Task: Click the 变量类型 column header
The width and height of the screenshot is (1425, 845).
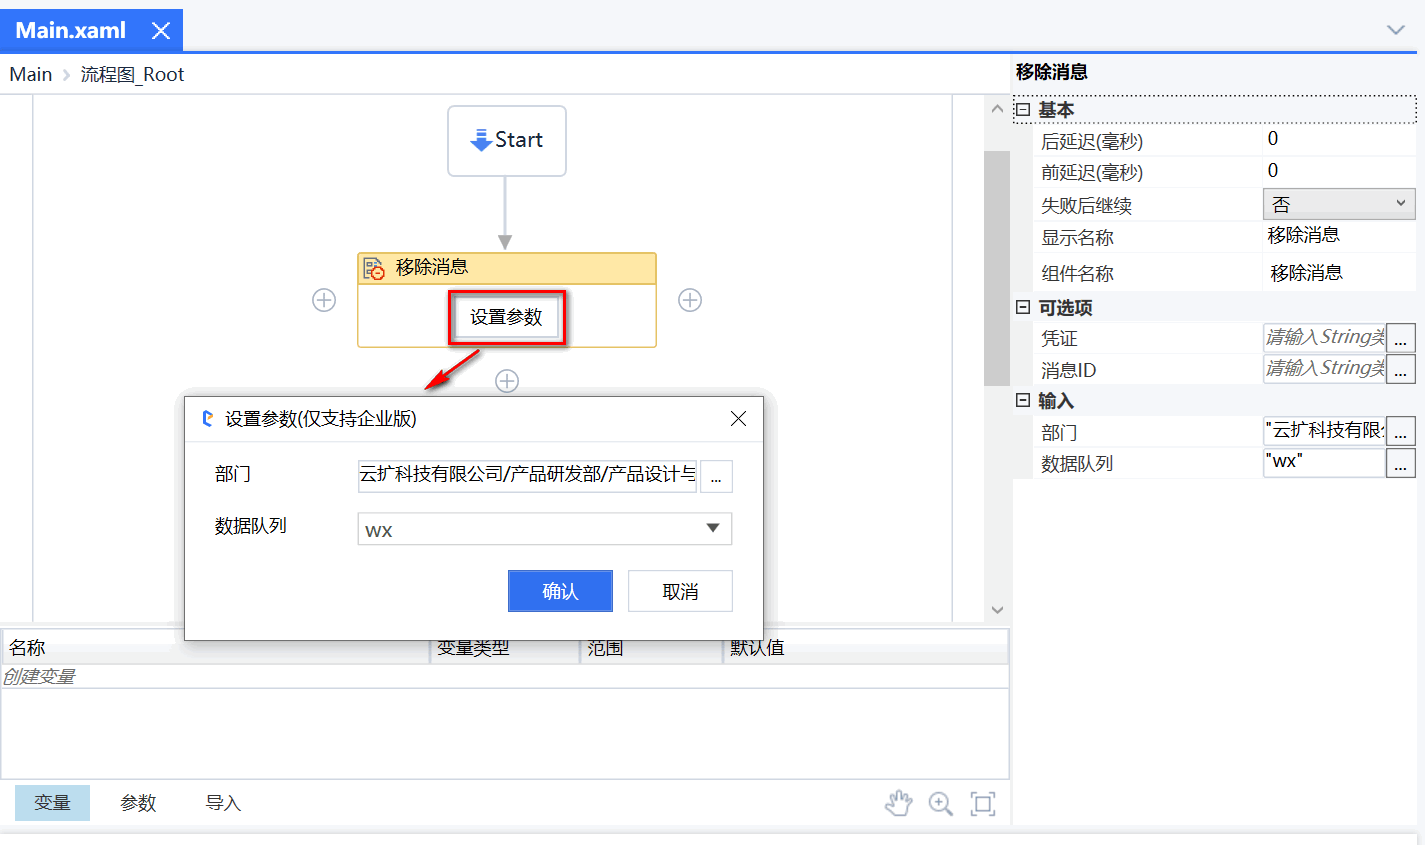Action: click(505, 648)
